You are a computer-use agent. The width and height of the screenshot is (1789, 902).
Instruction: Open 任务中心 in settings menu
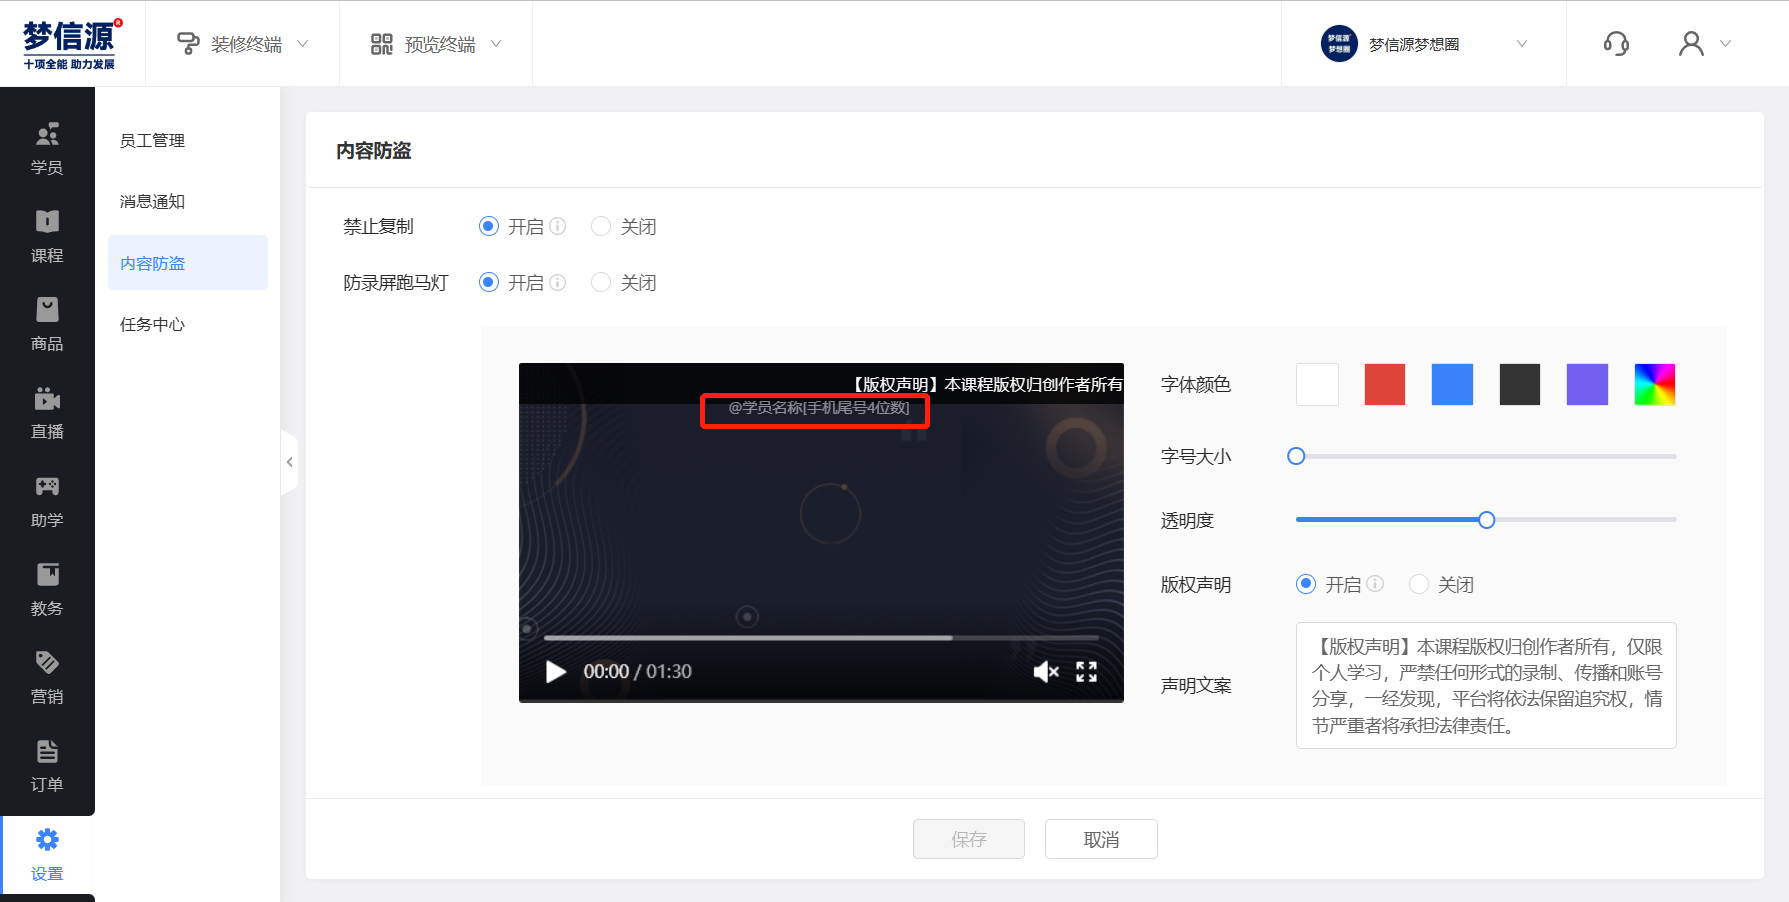152,325
